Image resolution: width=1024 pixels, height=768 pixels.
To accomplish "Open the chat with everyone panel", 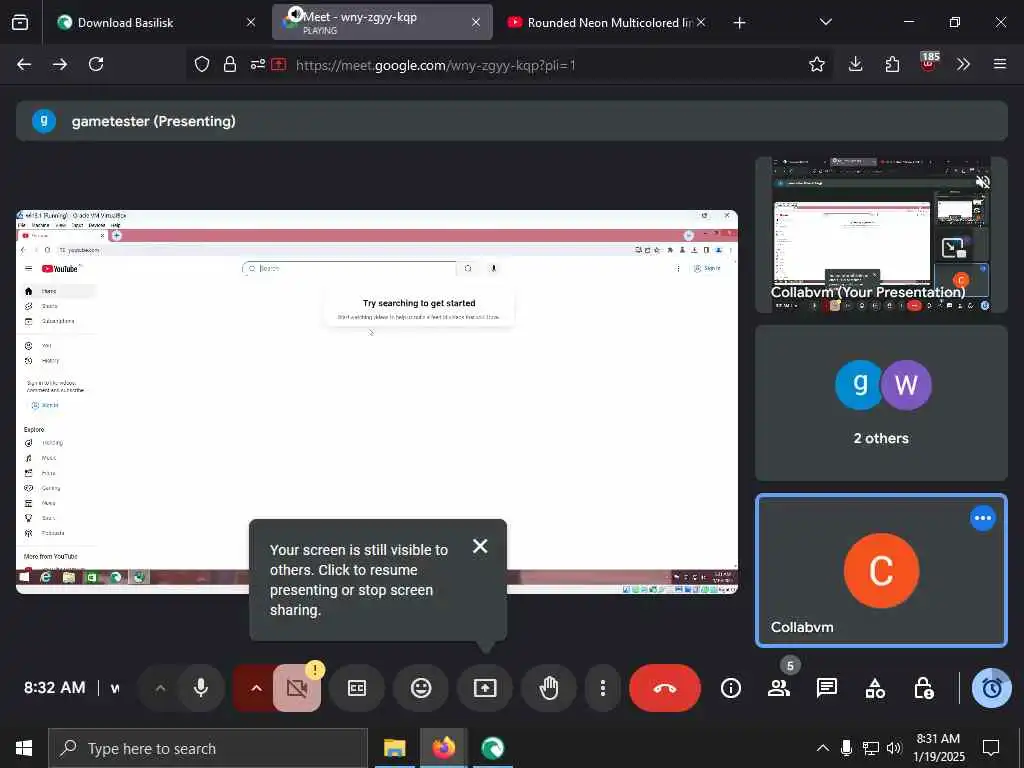I will click(827, 688).
